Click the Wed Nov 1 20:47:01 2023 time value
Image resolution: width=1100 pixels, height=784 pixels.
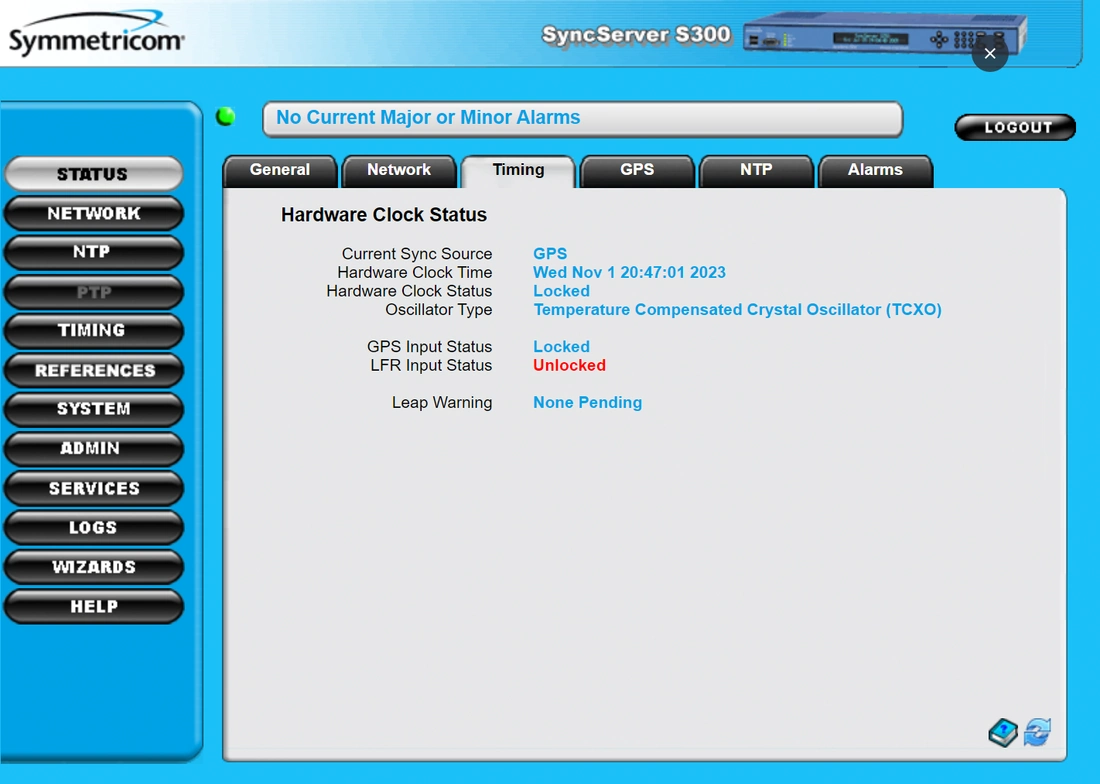coord(629,272)
